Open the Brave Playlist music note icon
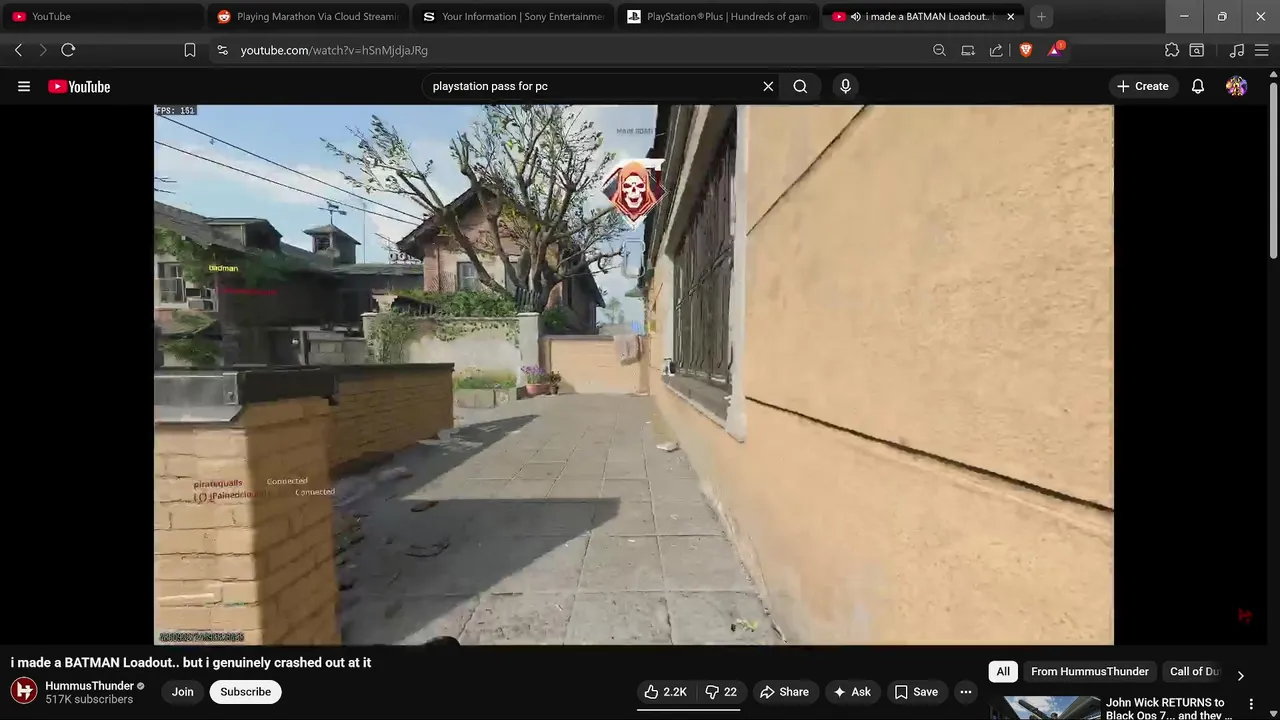Viewport: 1280px width, 720px height. coord(1237,50)
